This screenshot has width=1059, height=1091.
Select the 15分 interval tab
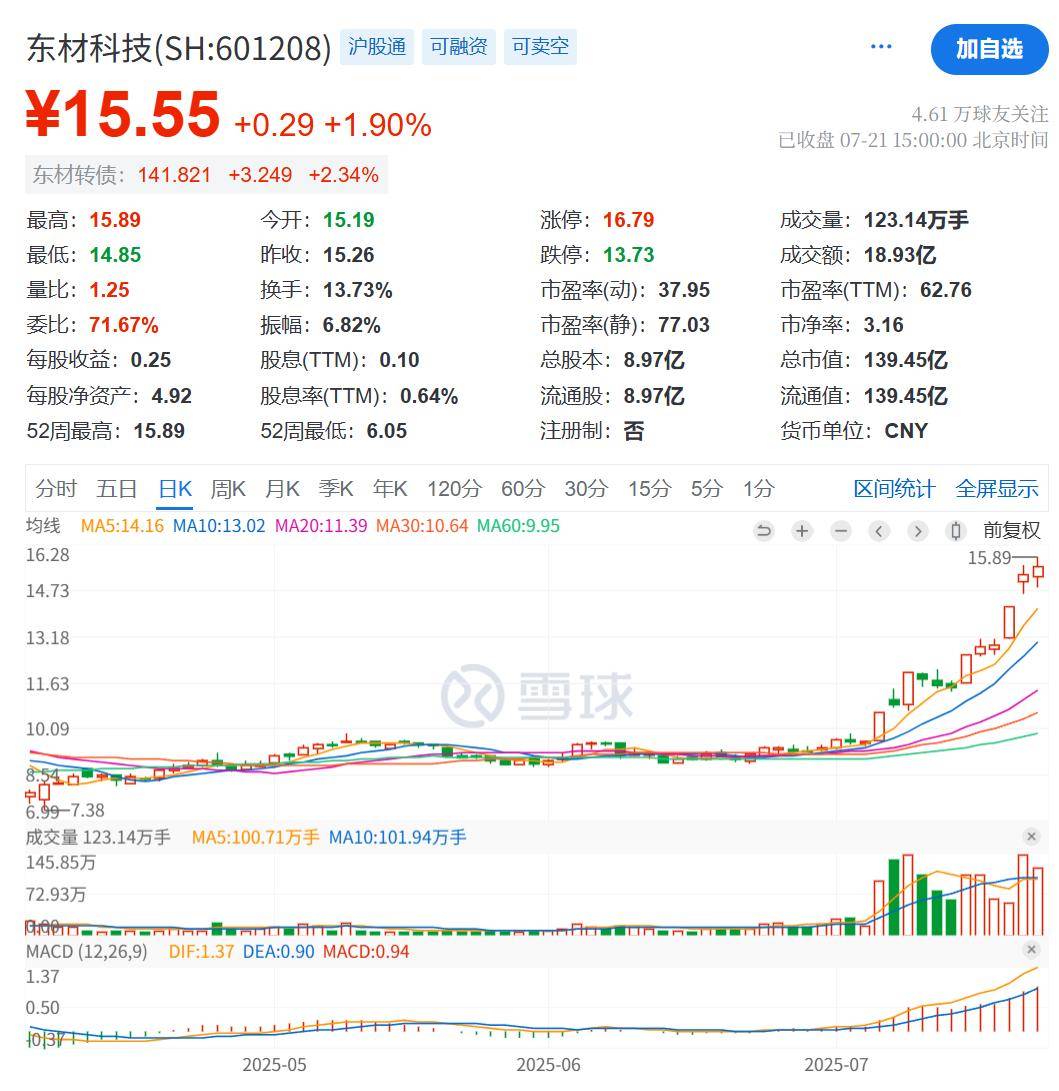649,488
